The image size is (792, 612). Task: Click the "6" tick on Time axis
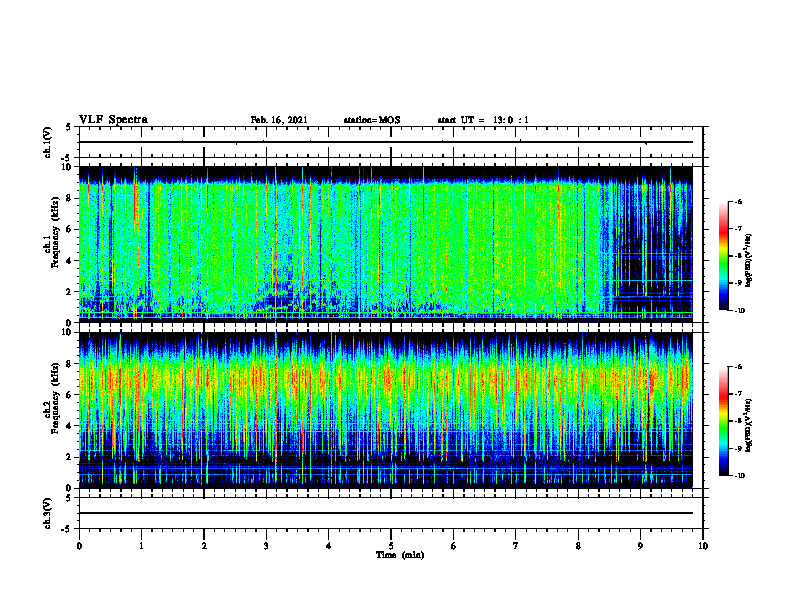(x=454, y=546)
